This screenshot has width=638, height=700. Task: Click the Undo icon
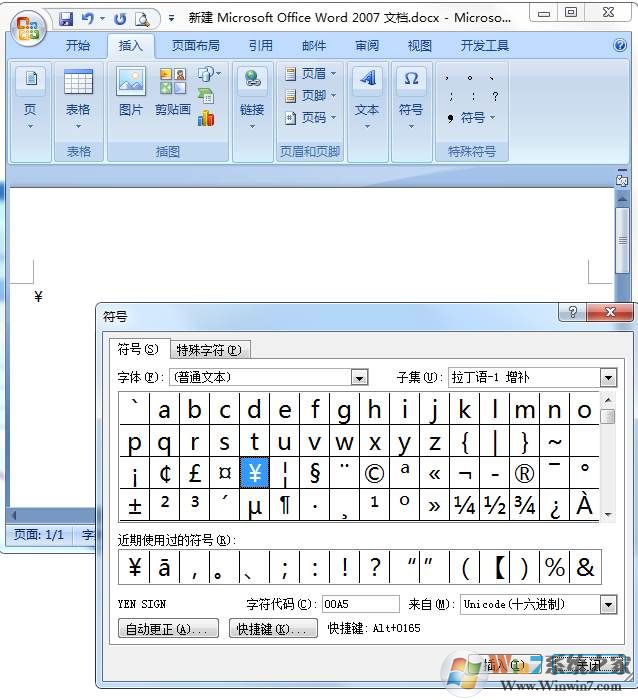pos(88,18)
